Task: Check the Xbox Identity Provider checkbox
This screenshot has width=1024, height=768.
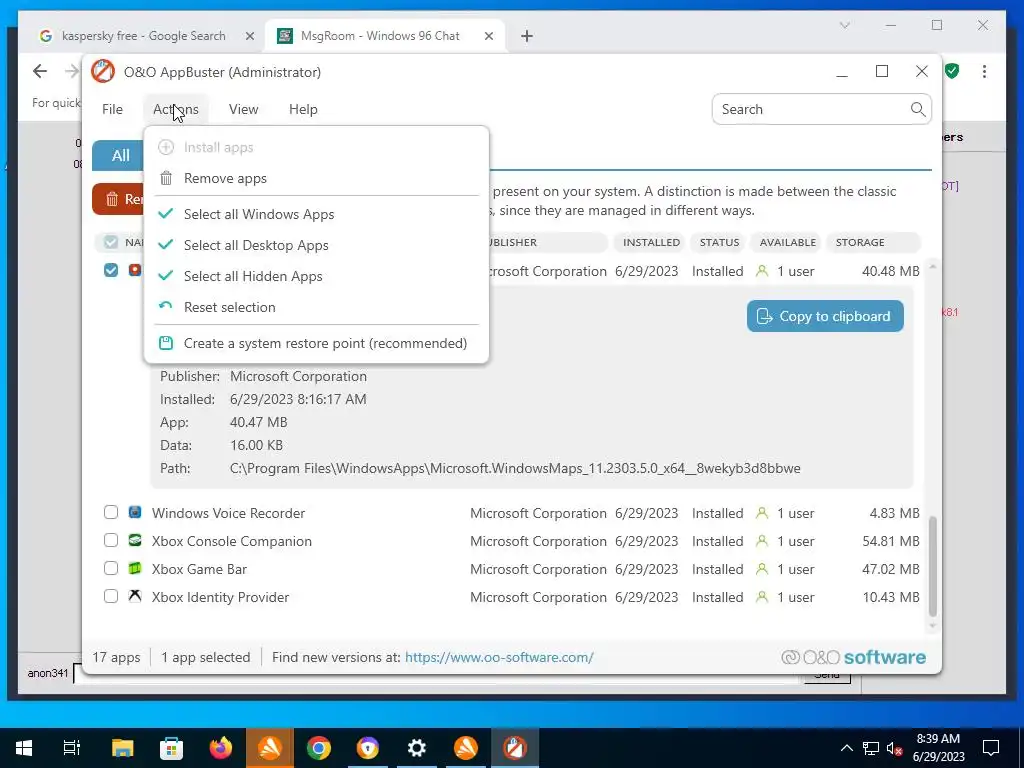Action: point(111,596)
